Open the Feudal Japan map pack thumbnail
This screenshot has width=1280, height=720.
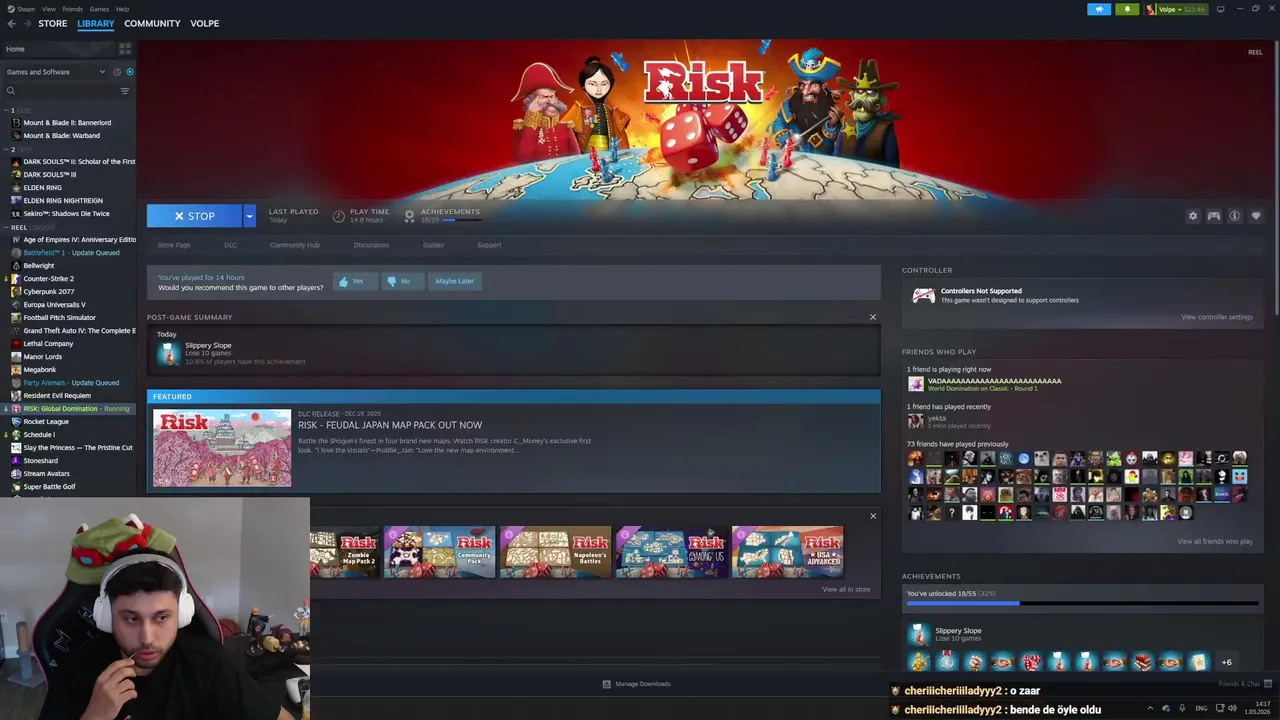pos(222,448)
